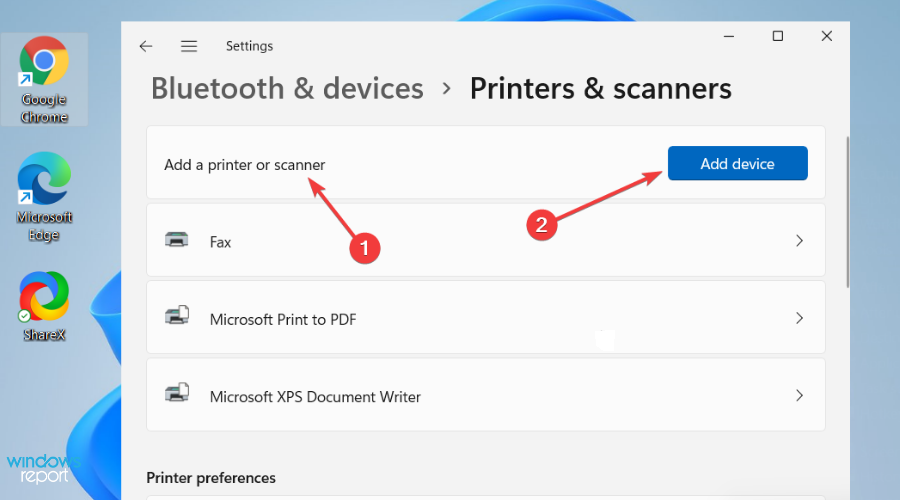Minimize the Settings window
Viewport: 900px width, 500px height.
(729, 36)
